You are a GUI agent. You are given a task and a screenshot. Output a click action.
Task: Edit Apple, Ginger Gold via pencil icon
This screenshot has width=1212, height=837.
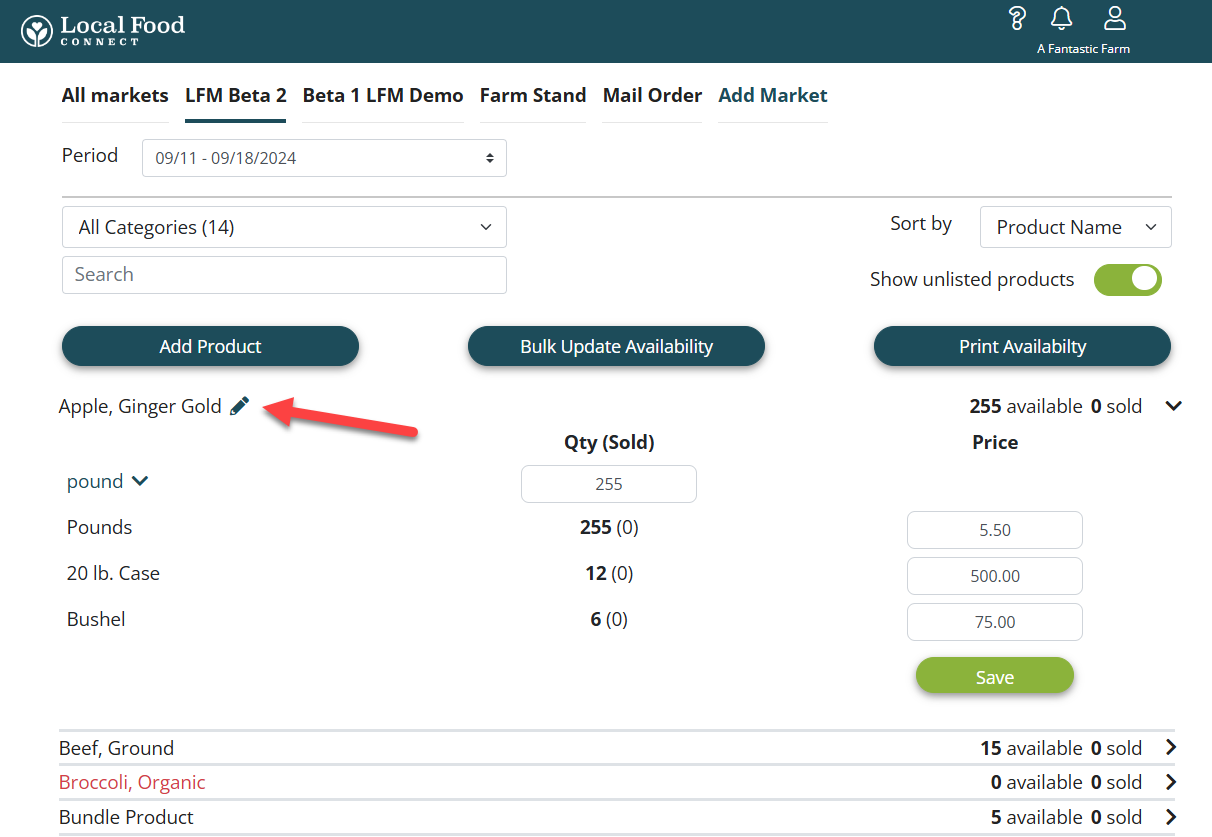pos(239,406)
